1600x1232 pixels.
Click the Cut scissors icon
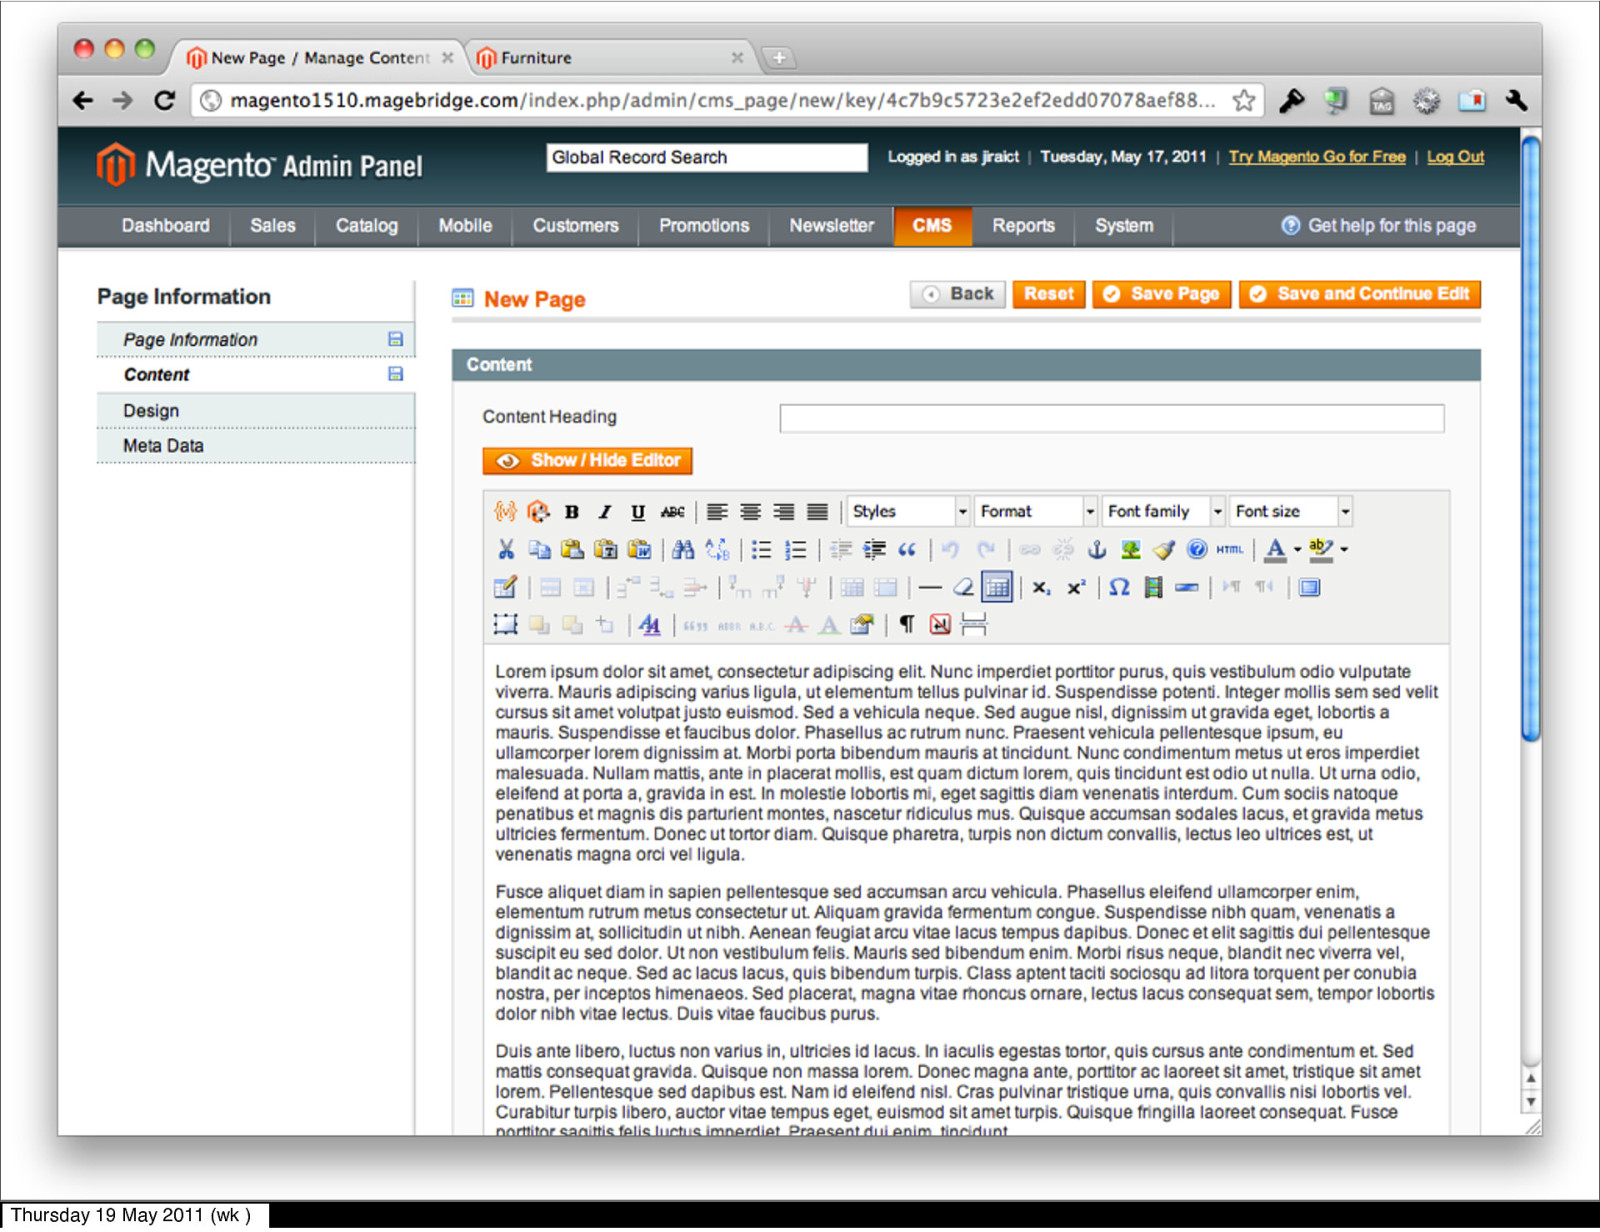pyautogui.click(x=506, y=549)
